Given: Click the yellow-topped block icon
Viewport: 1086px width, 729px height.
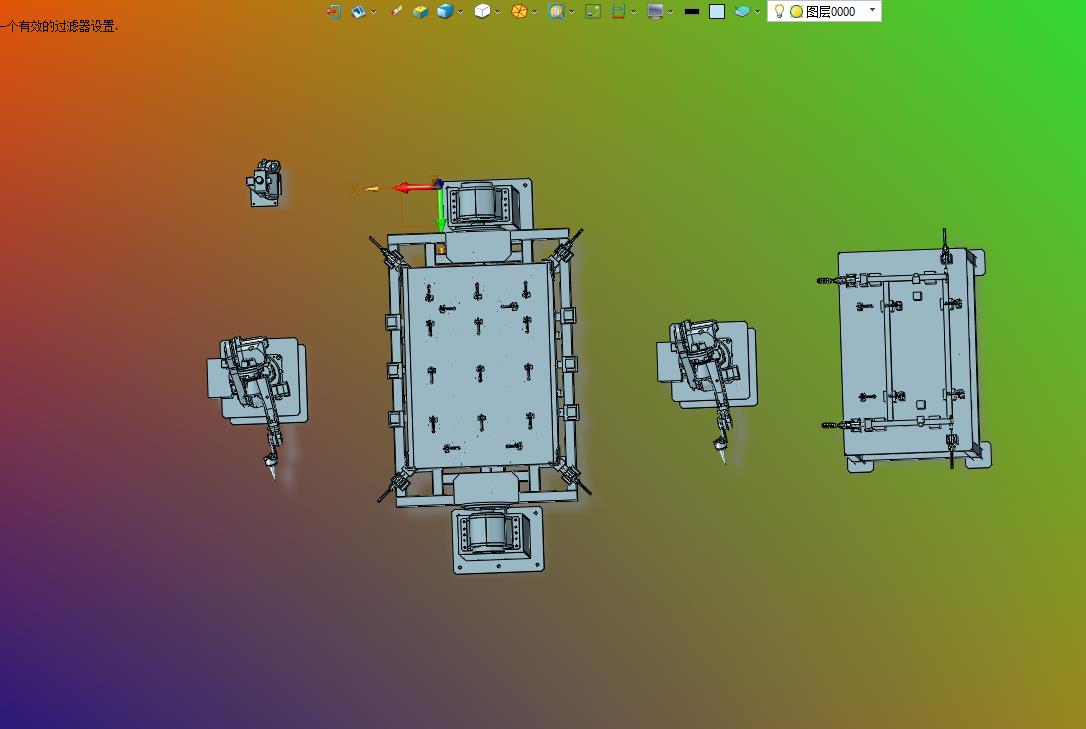Looking at the screenshot, I should pyautogui.click(x=420, y=11).
